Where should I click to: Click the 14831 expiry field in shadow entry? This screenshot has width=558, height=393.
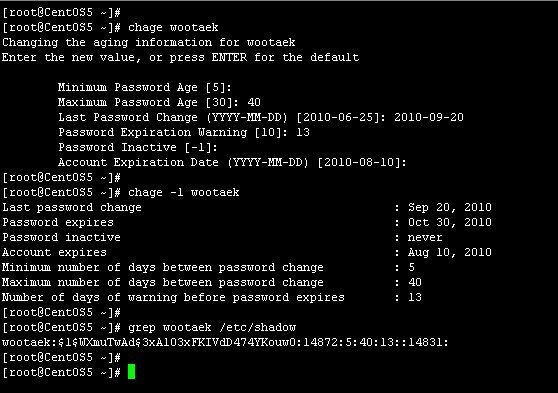[x=425, y=342]
